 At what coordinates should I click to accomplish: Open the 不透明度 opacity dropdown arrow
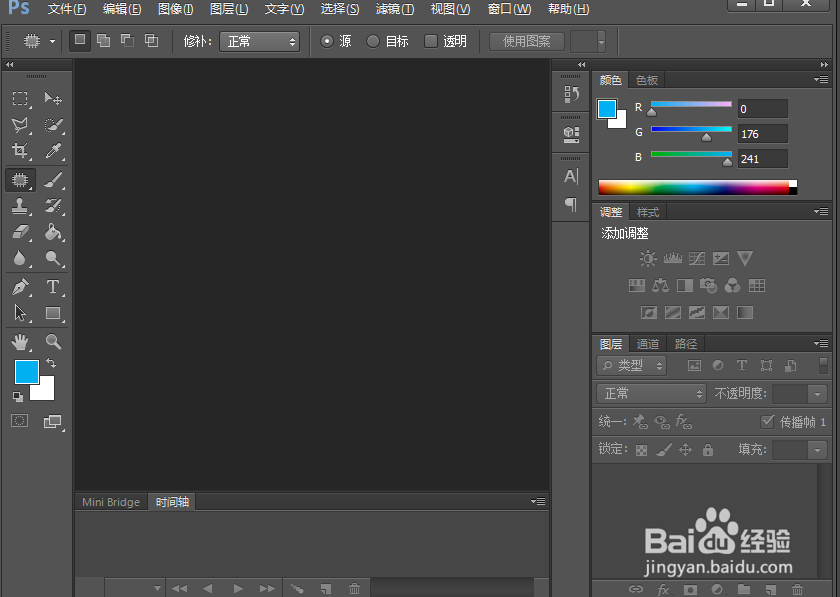(x=817, y=394)
